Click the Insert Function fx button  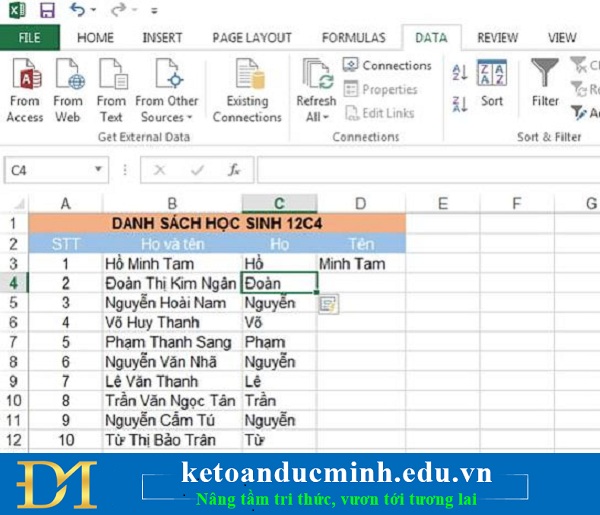pyautogui.click(x=234, y=171)
